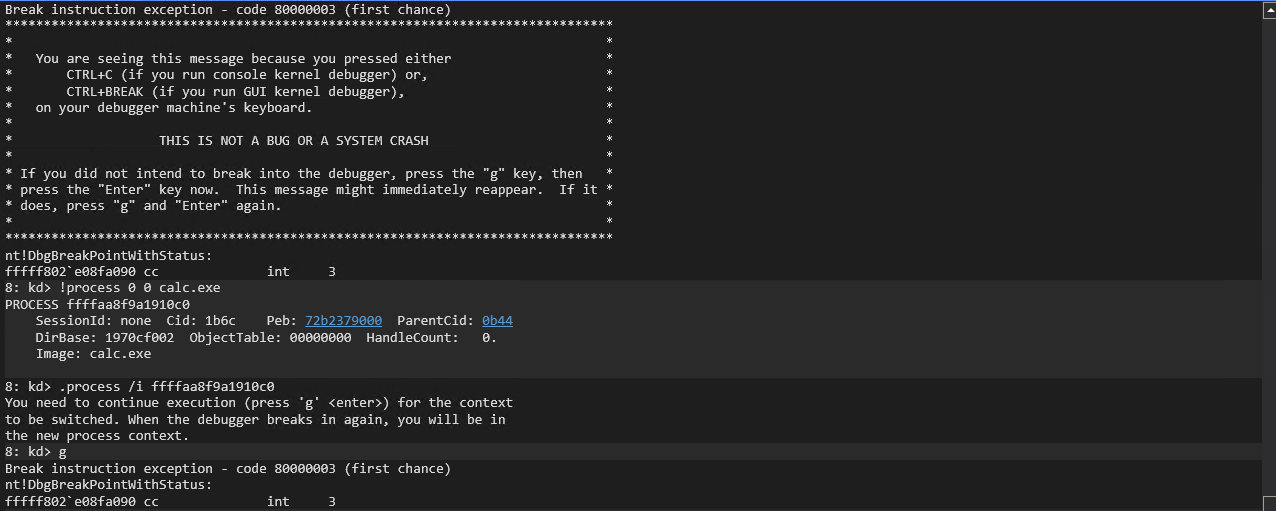Click the topmost "Break instruction exception" line

(x=228, y=10)
